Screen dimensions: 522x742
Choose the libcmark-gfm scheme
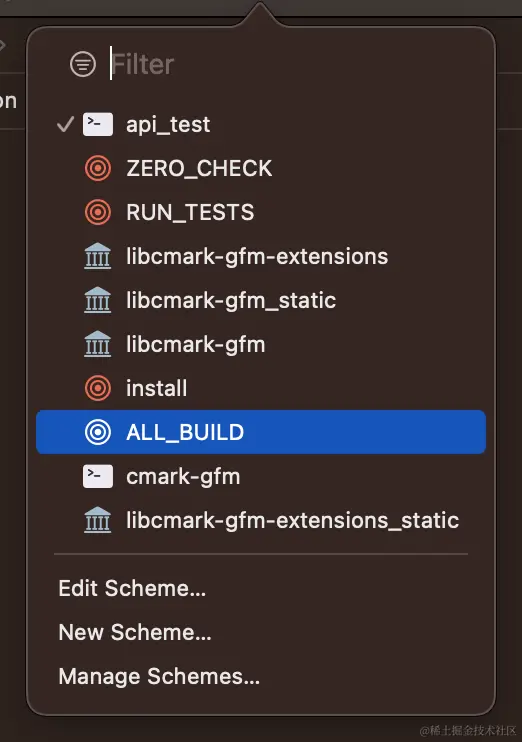(261, 344)
